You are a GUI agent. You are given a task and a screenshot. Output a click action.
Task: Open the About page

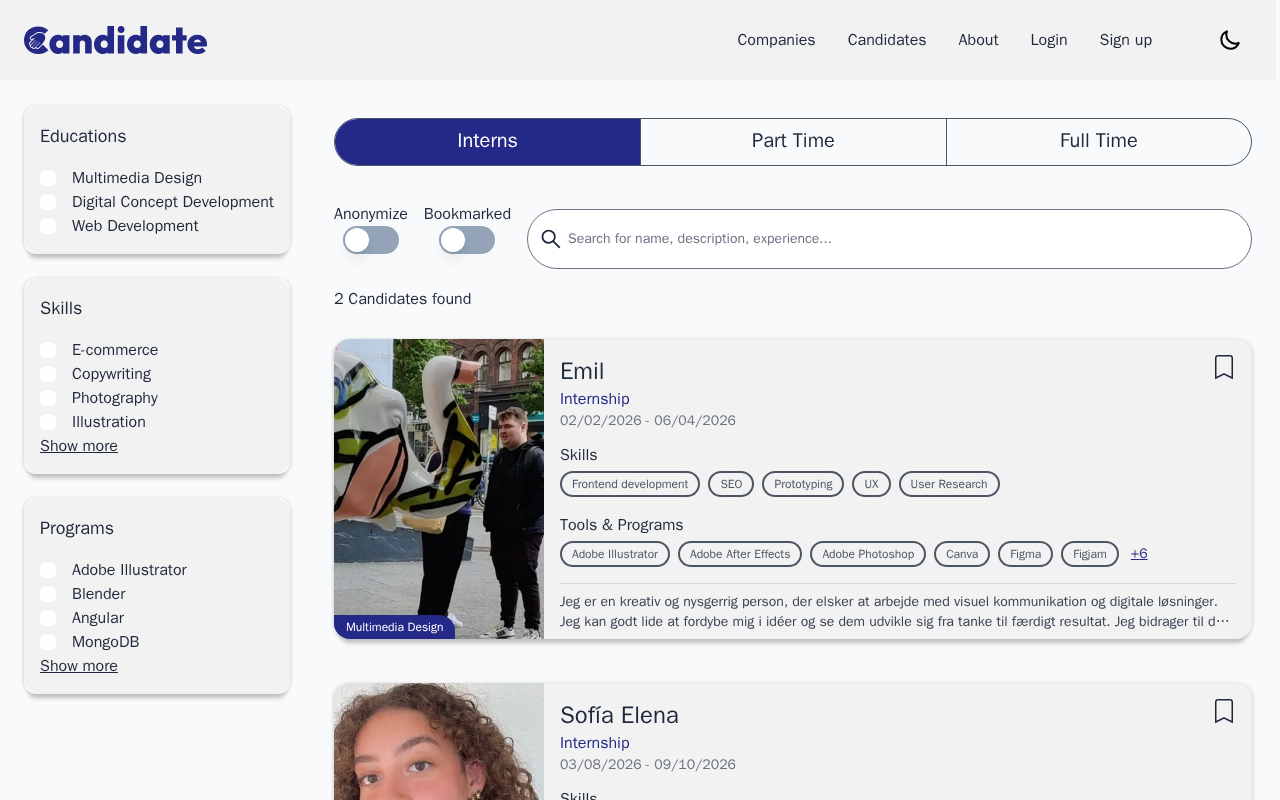click(x=978, y=40)
